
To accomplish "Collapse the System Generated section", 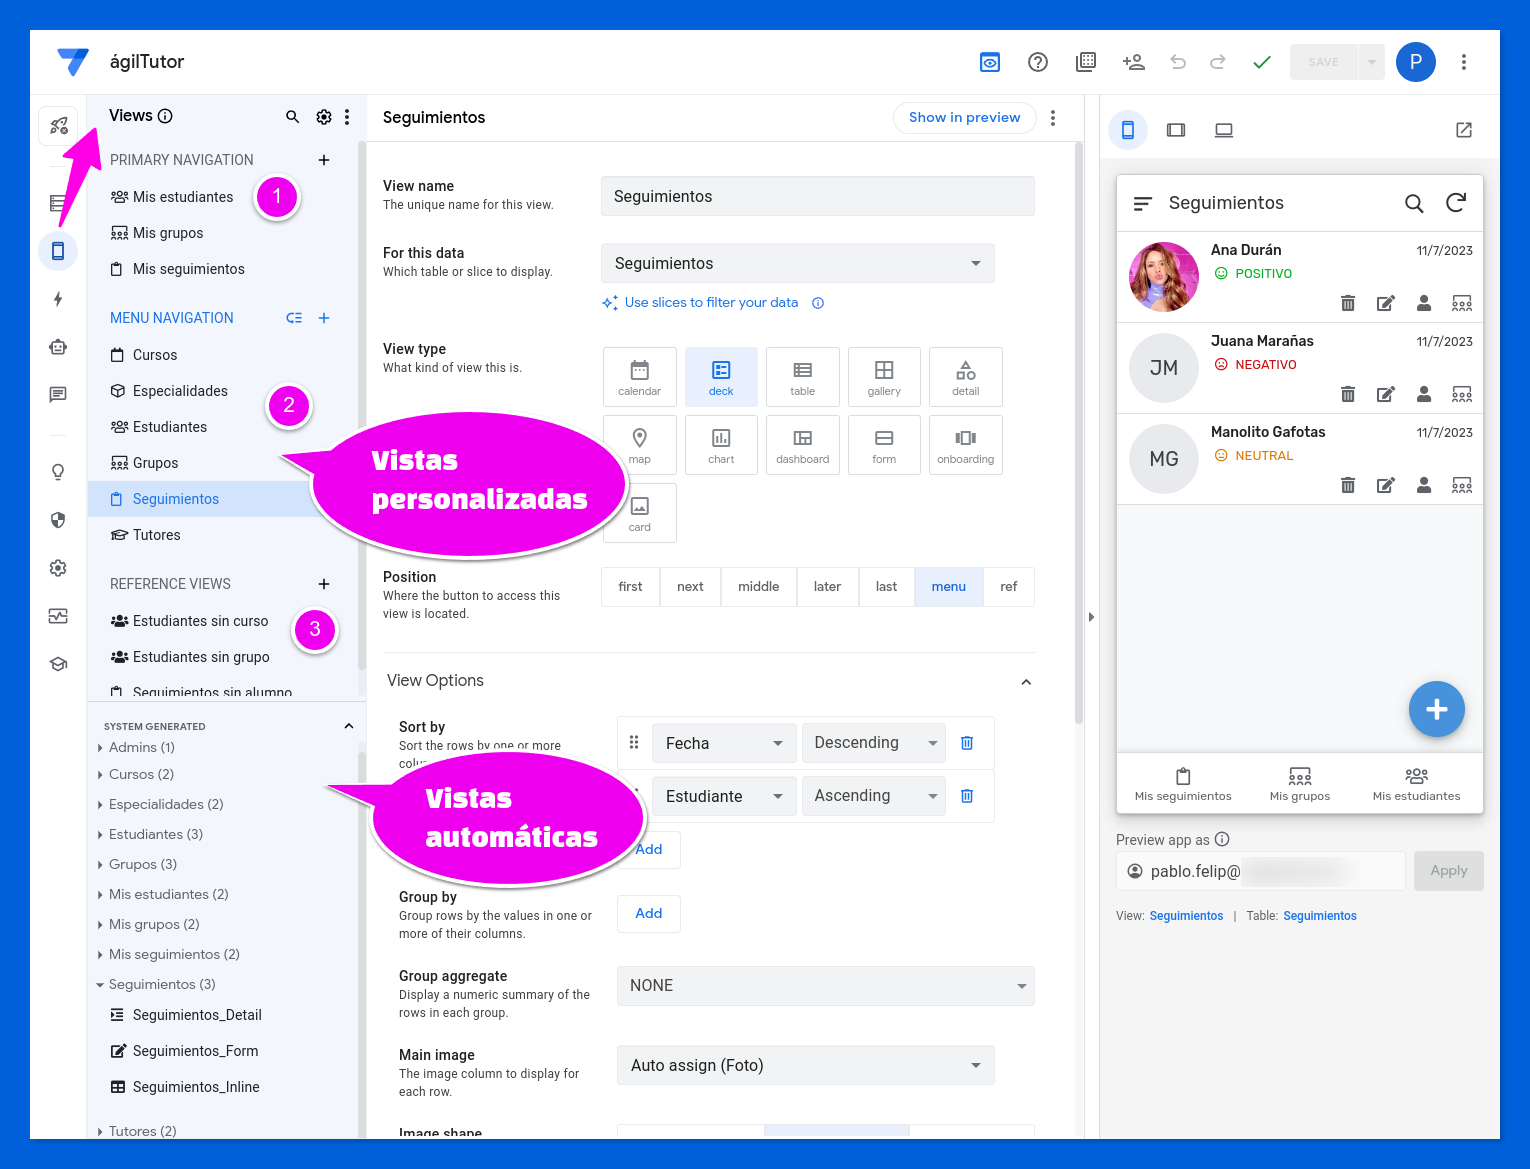I will (x=349, y=727).
